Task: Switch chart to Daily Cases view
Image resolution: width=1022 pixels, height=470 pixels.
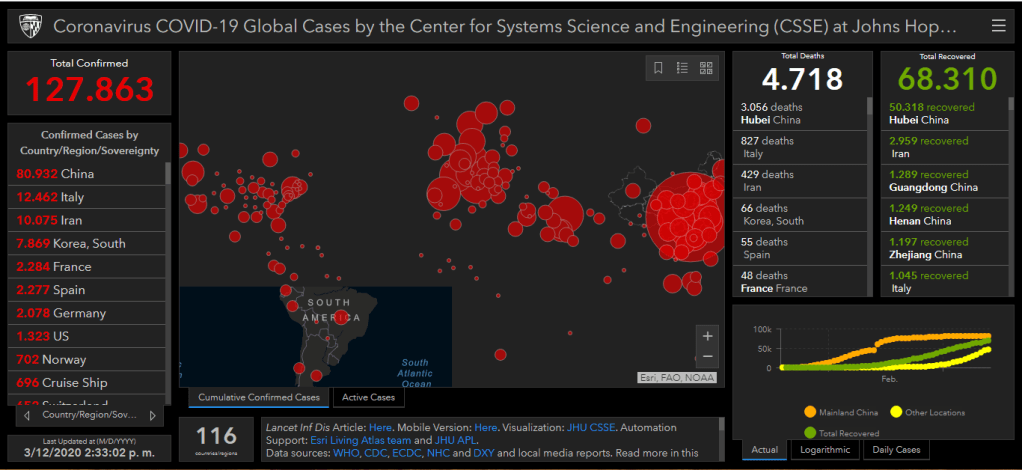Action: pyautogui.click(x=895, y=450)
